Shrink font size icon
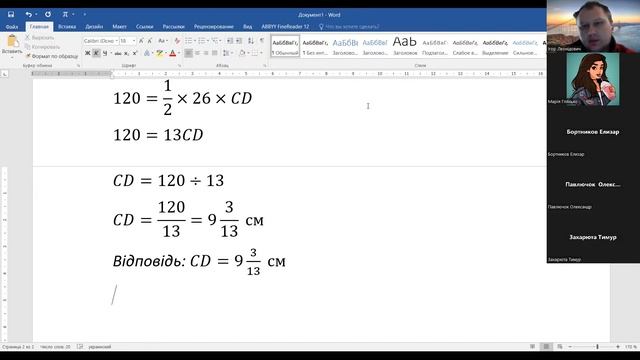The width and height of the screenshot is (640, 360). pos(150,41)
